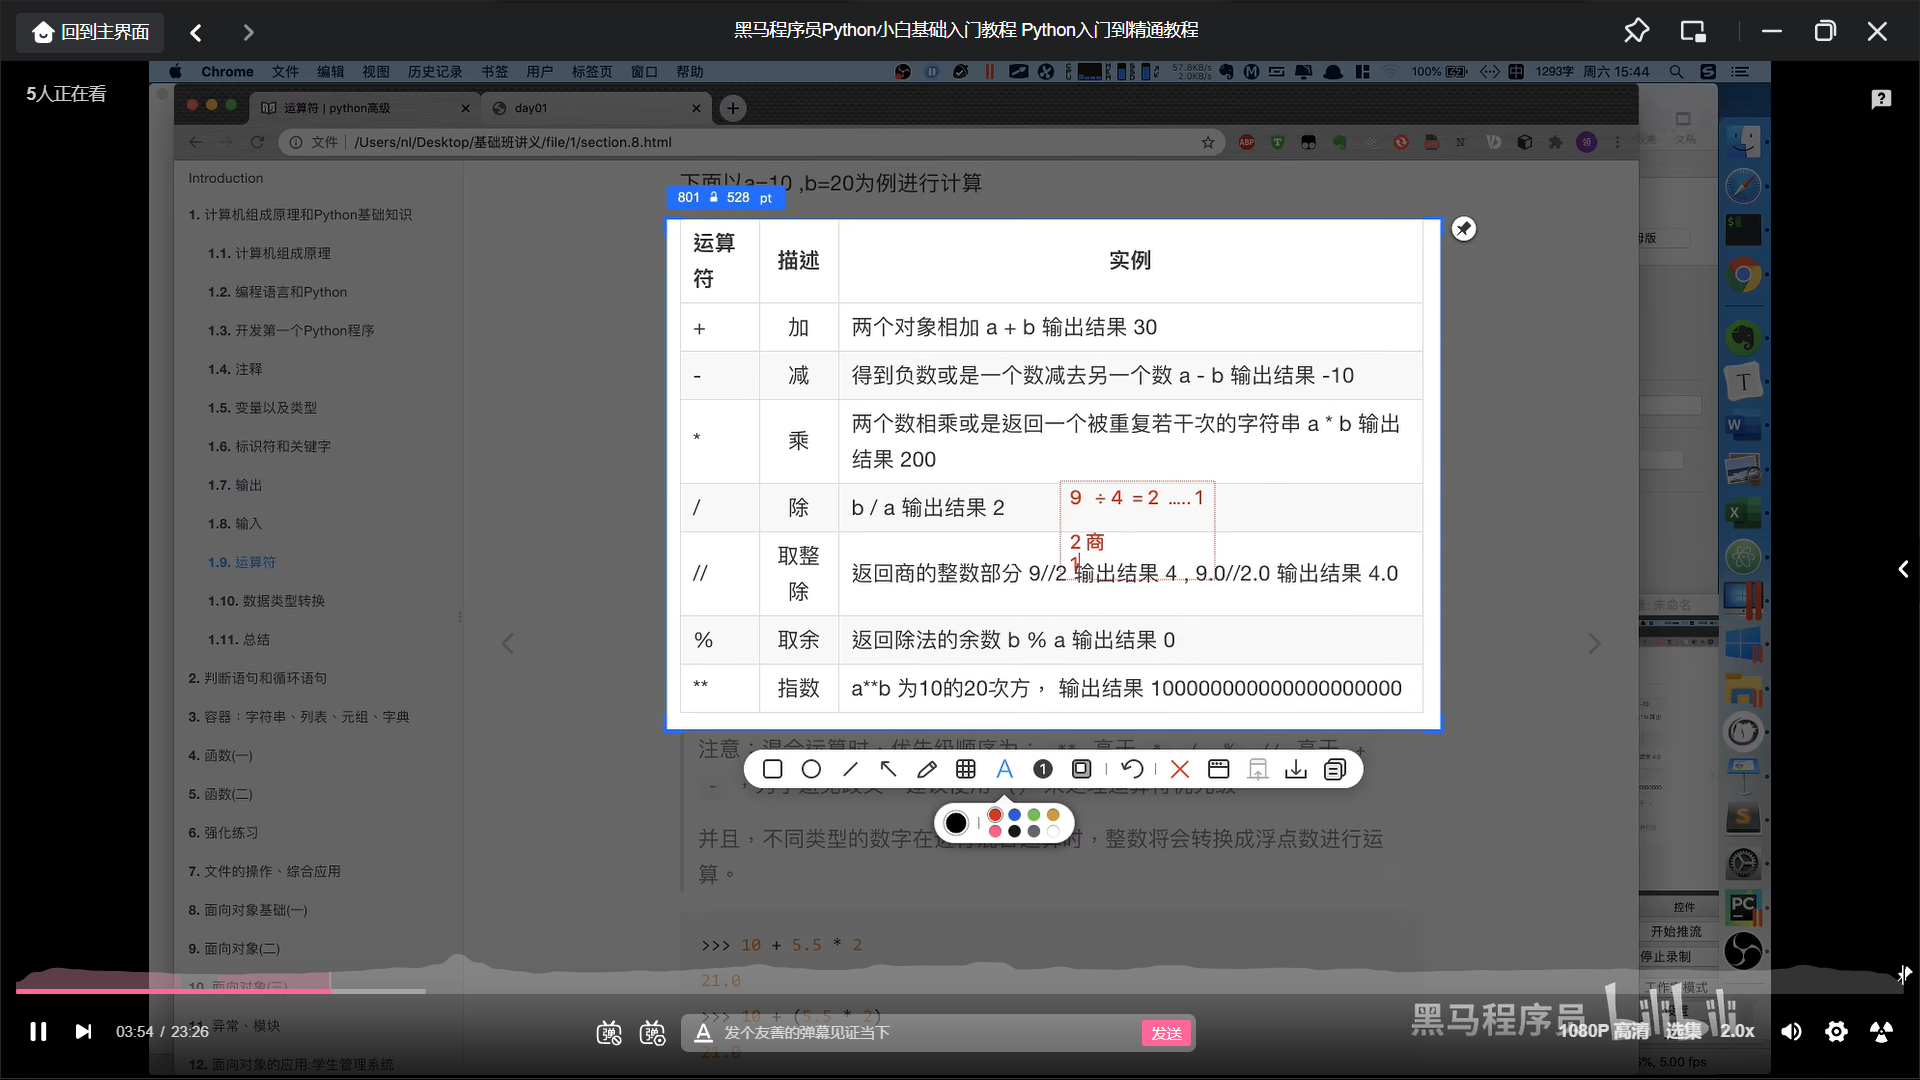The width and height of the screenshot is (1920, 1080).
Task: Pick the pencil freehand tool
Action: 927,769
